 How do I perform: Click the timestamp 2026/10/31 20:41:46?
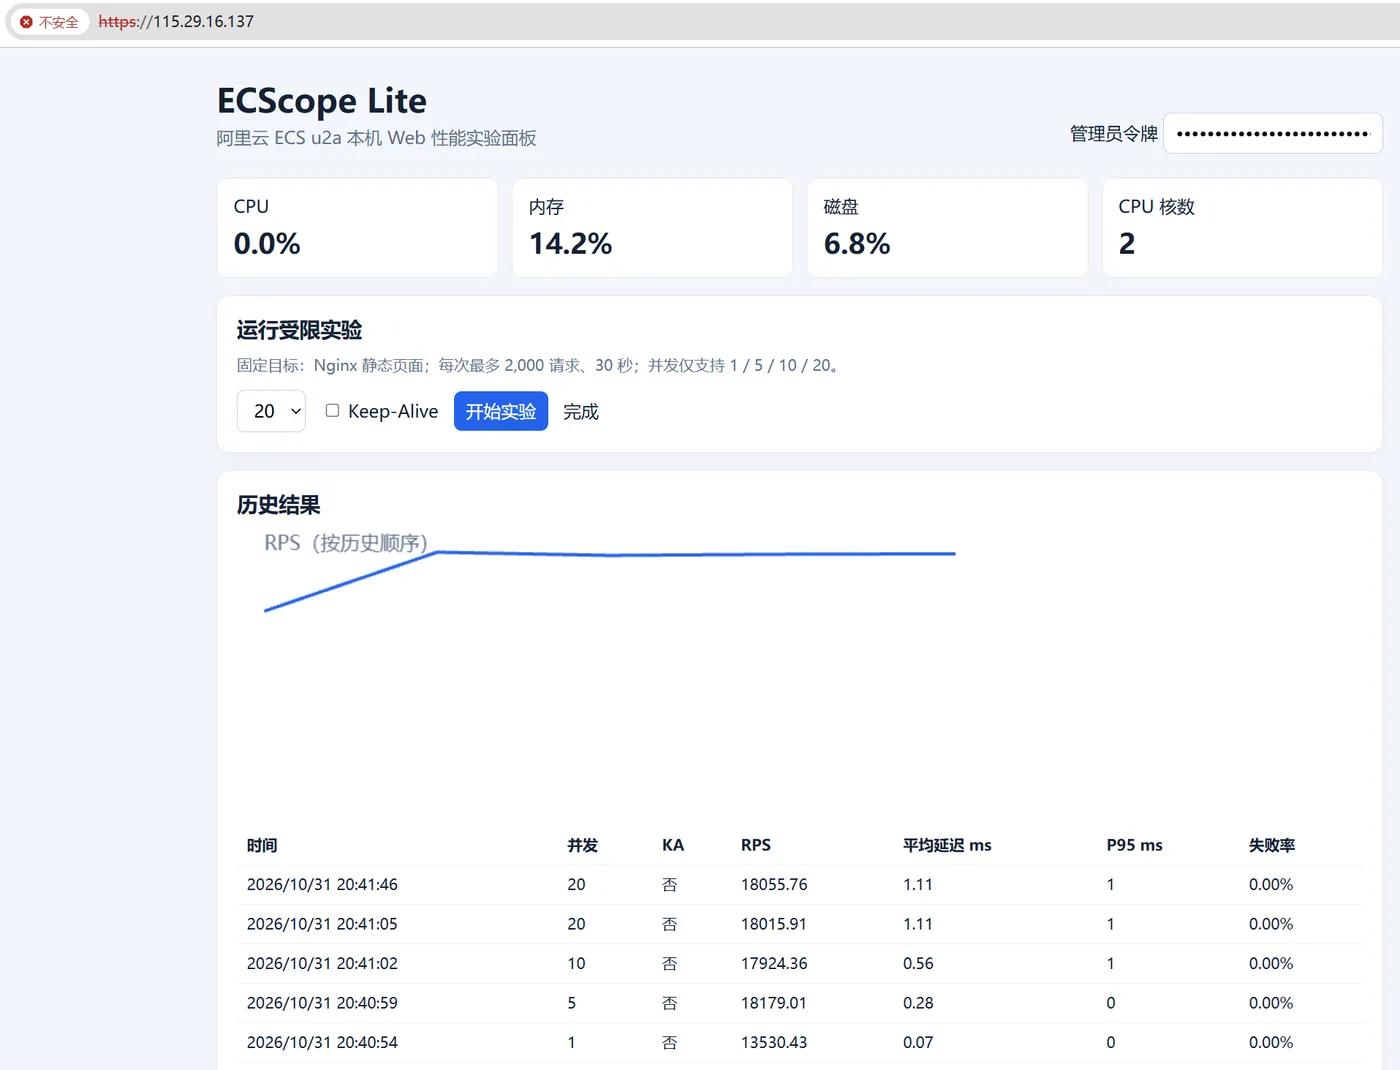(322, 885)
